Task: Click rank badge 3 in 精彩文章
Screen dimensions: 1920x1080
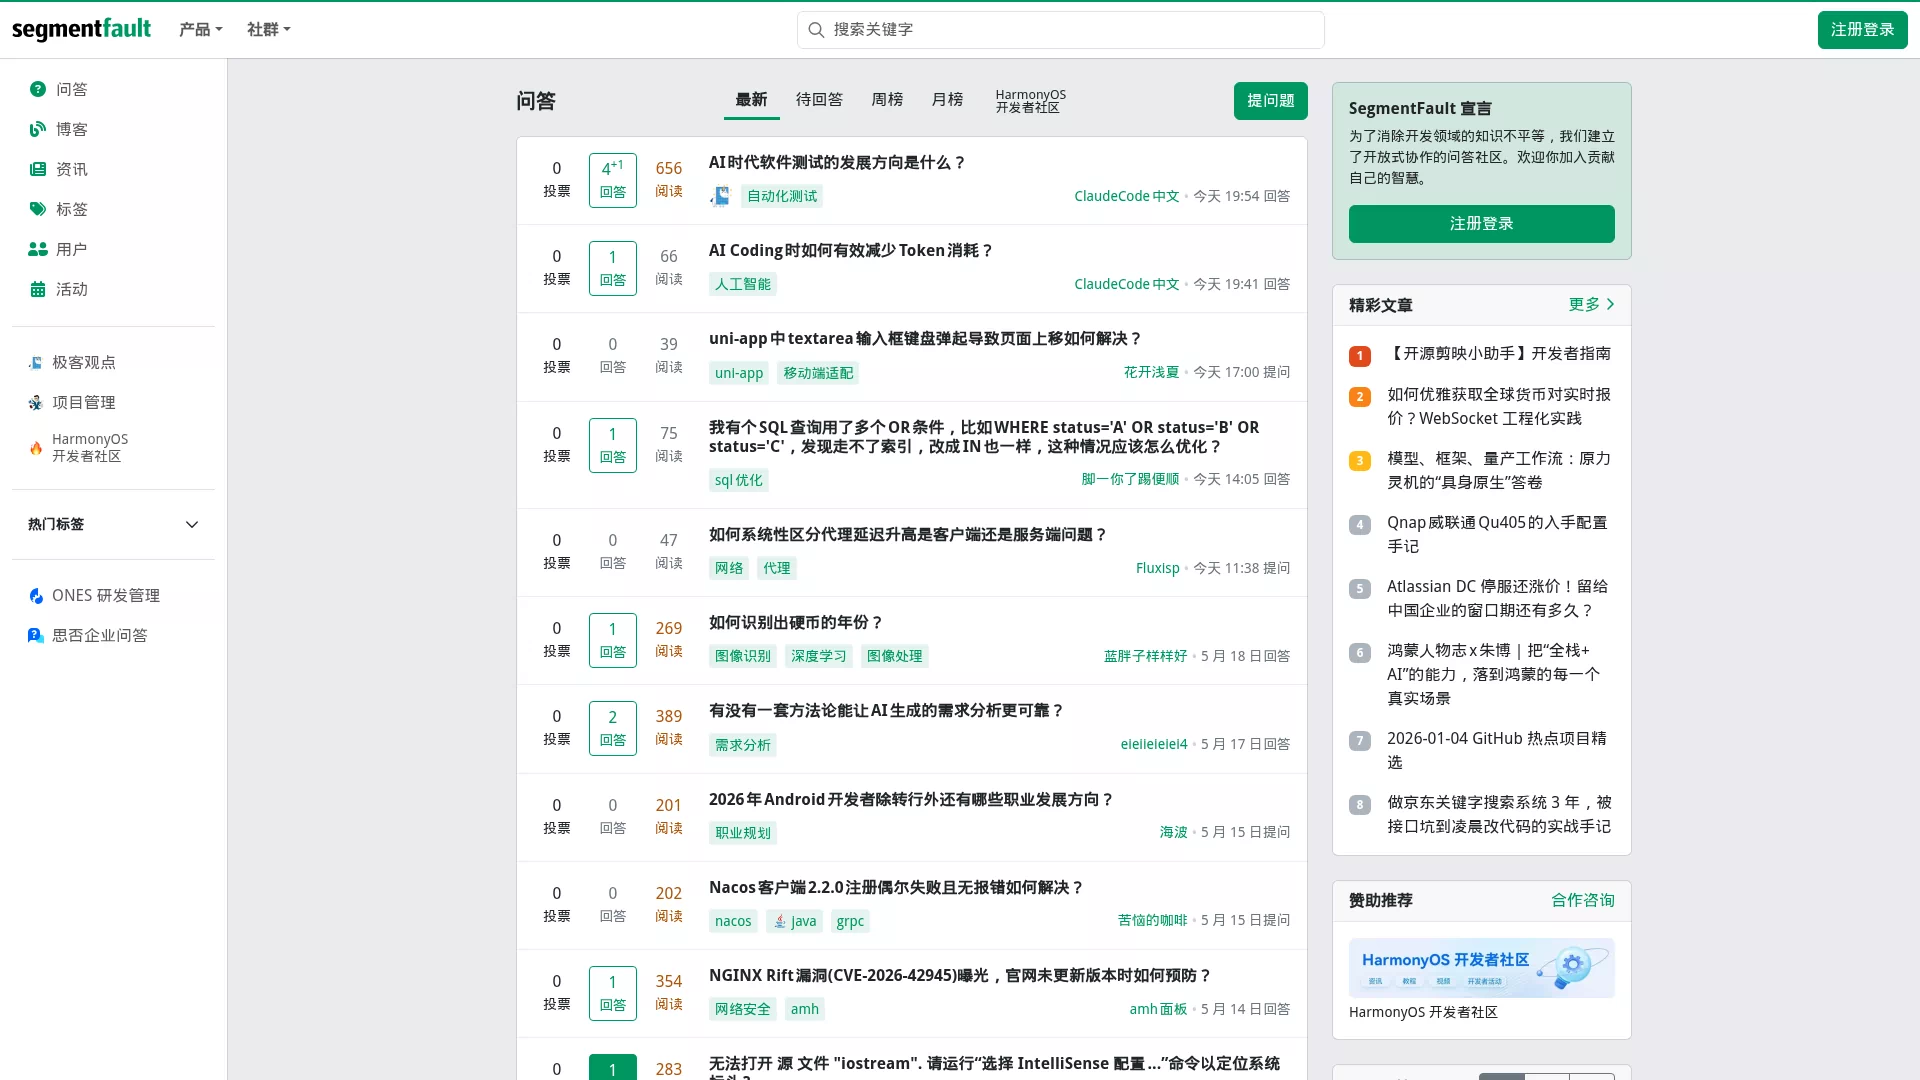Action: pos(1360,460)
